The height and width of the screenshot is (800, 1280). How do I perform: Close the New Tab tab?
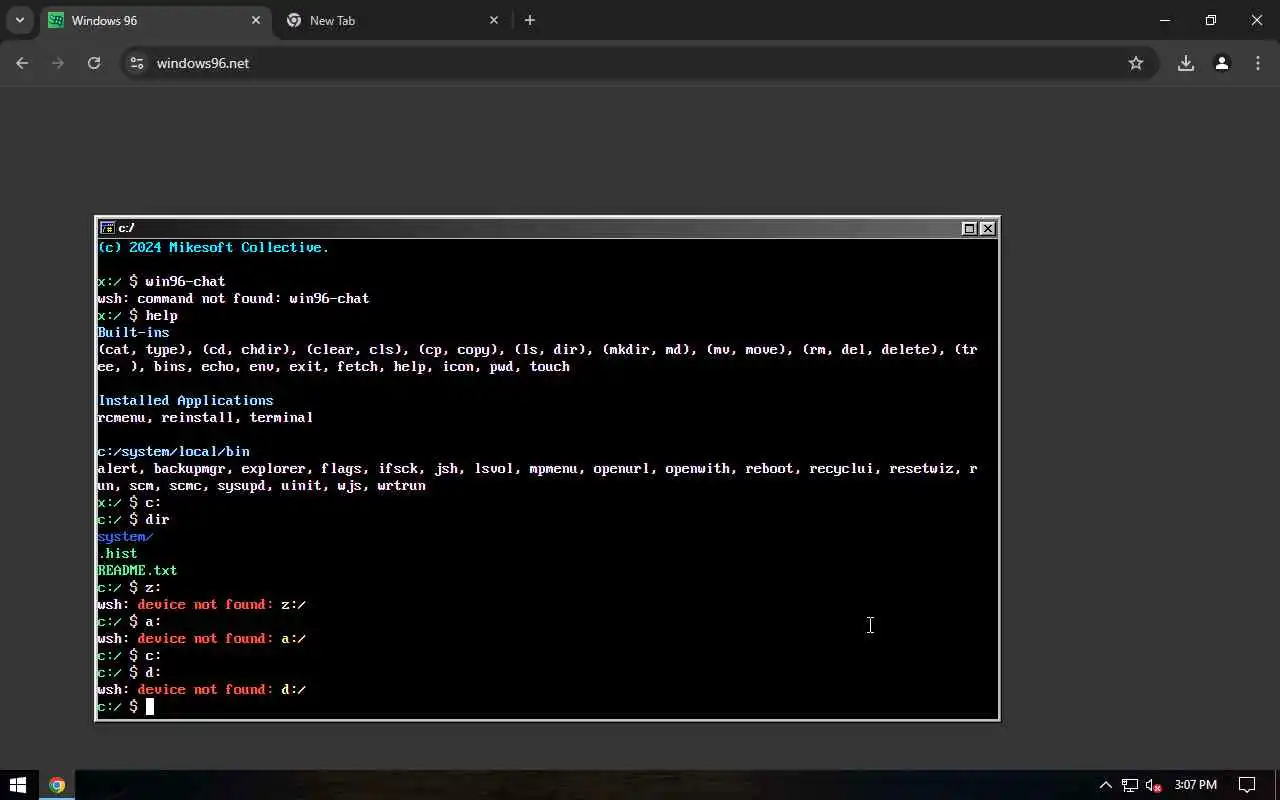(x=494, y=20)
